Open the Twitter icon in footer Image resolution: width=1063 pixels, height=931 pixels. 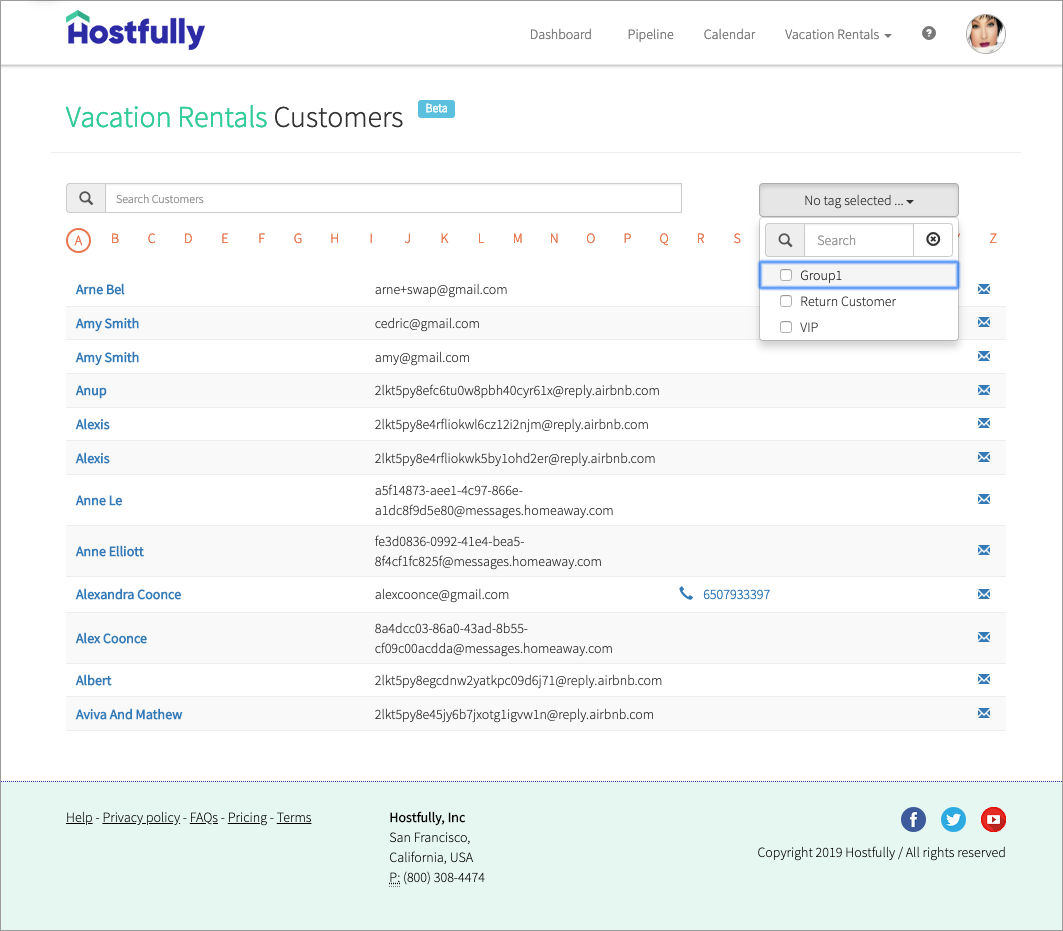point(953,819)
